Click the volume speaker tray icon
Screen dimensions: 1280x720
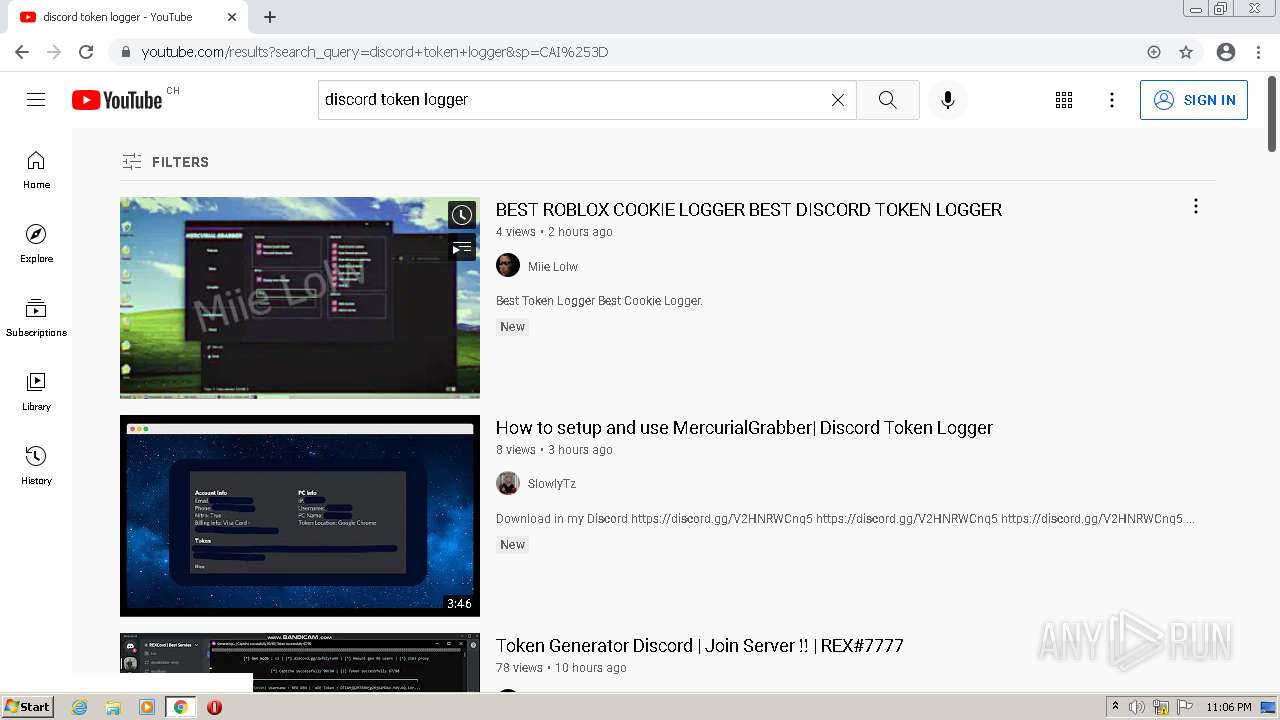[x=1137, y=707]
